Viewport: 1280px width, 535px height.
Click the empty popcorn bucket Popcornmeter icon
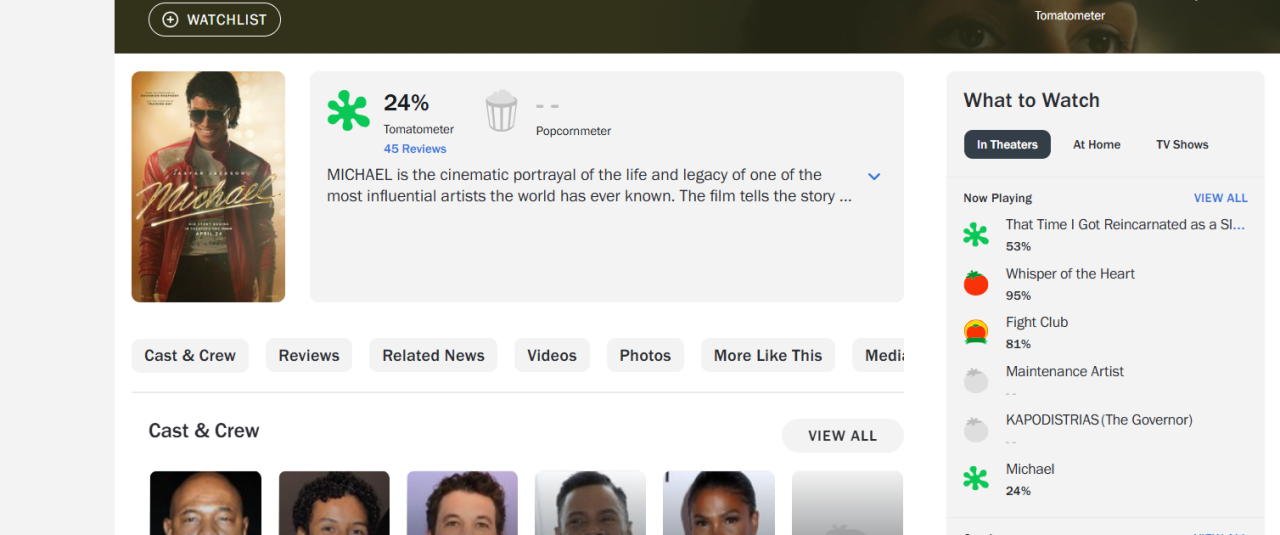[501, 111]
